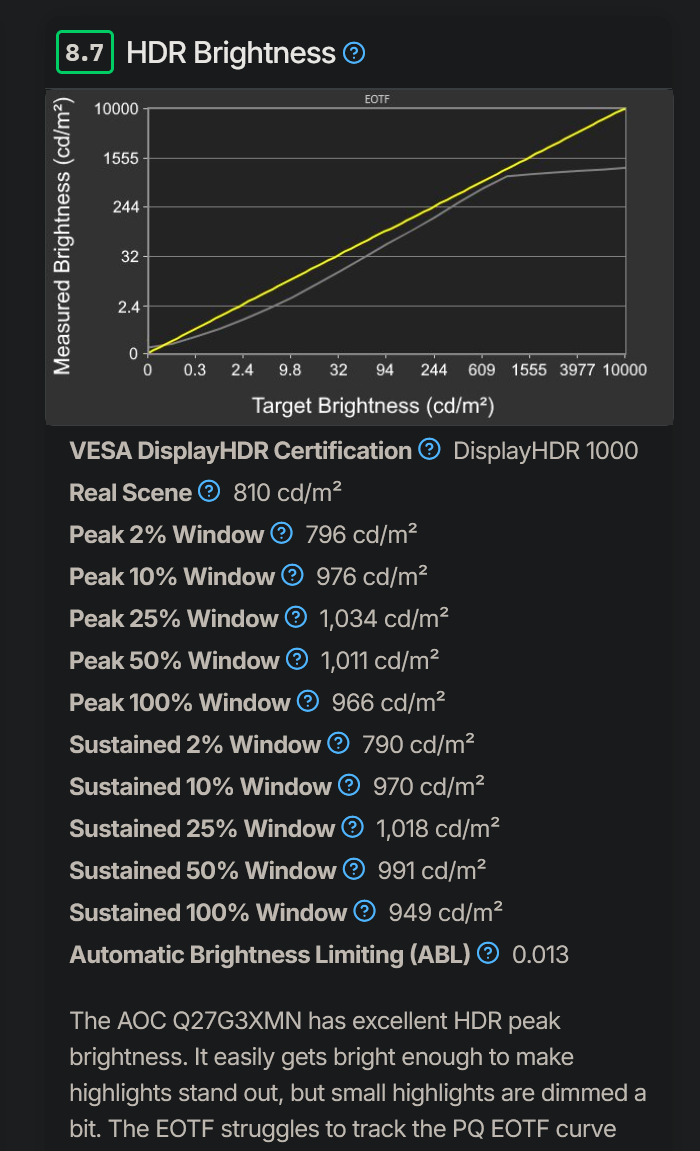Viewport: 700px width, 1151px height.
Task: Open the HDR Brightness help tooltip icon
Action: pos(353,53)
